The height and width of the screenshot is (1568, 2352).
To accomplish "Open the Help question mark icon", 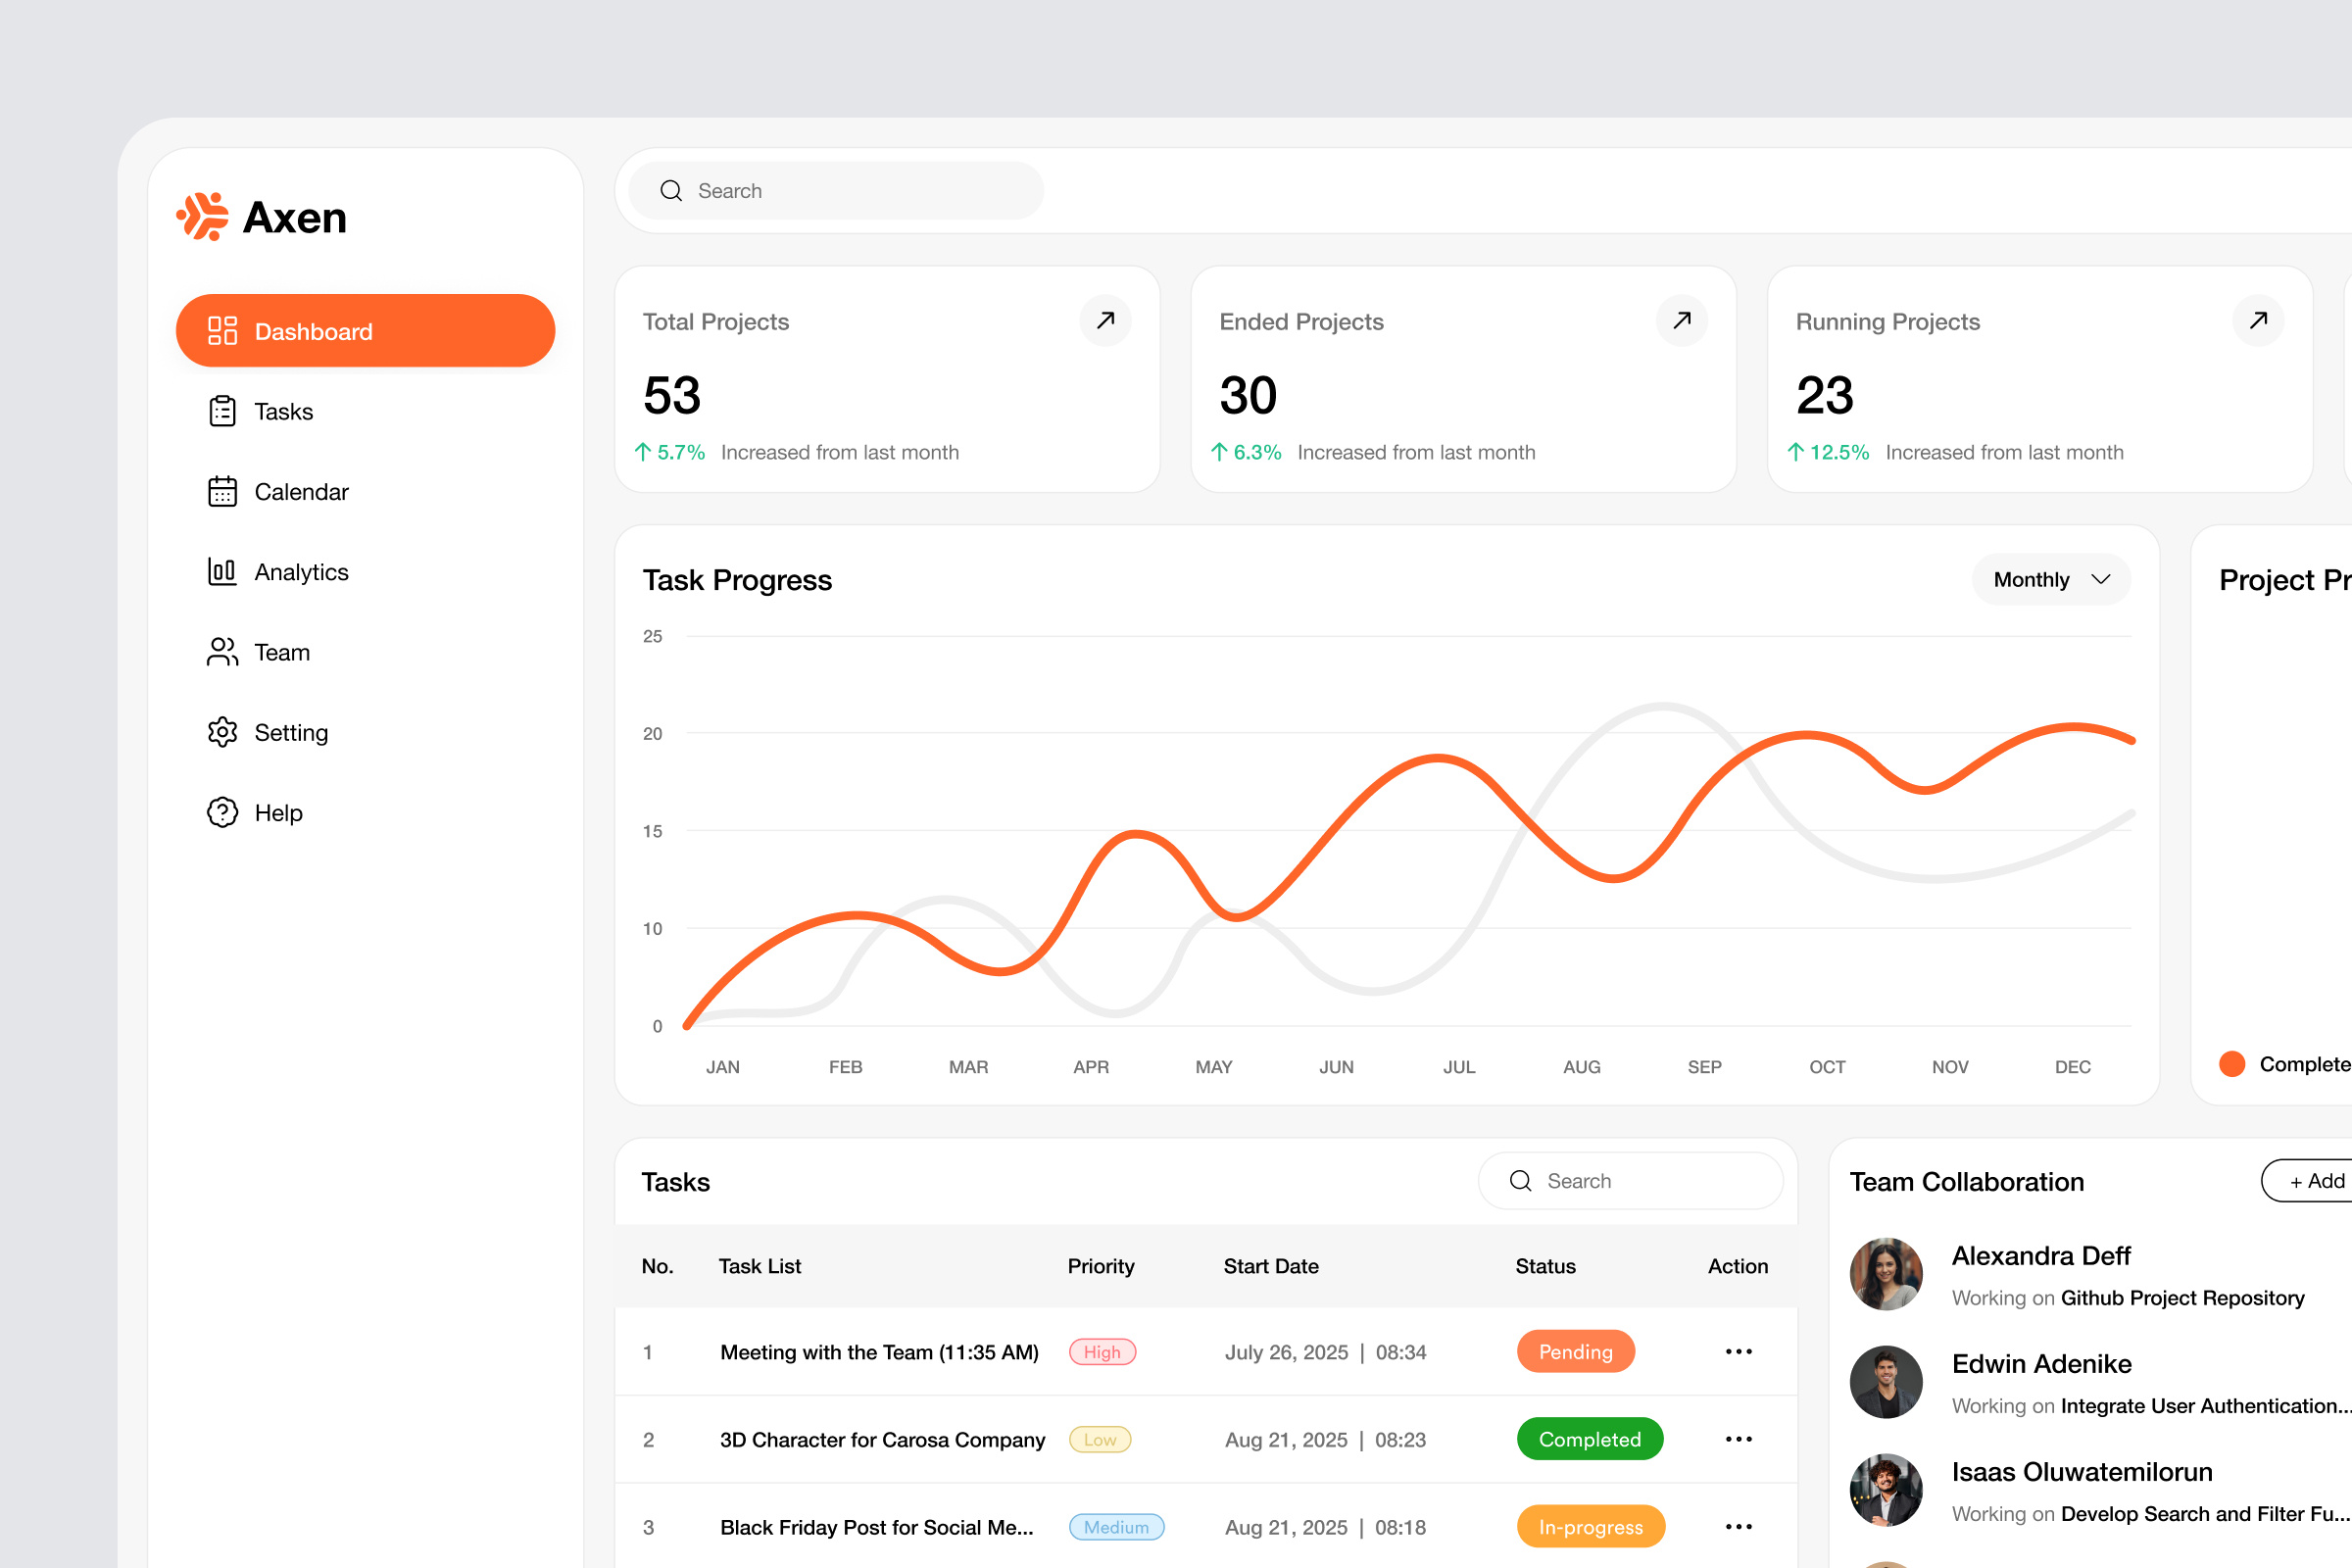I will (x=222, y=812).
